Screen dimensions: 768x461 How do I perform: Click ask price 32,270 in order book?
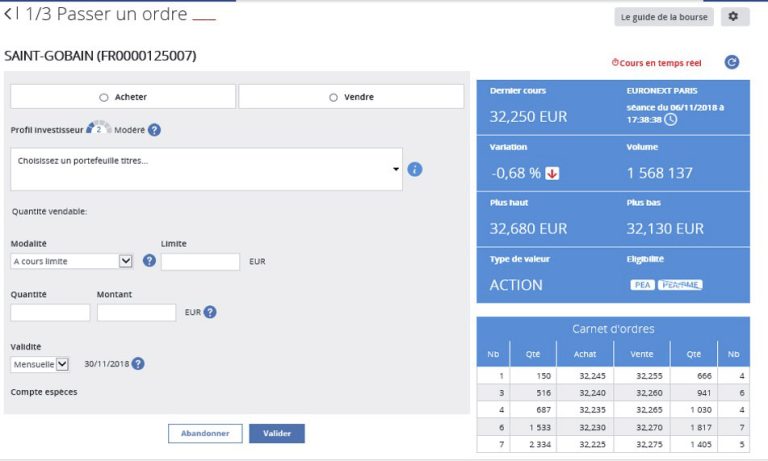click(649, 427)
